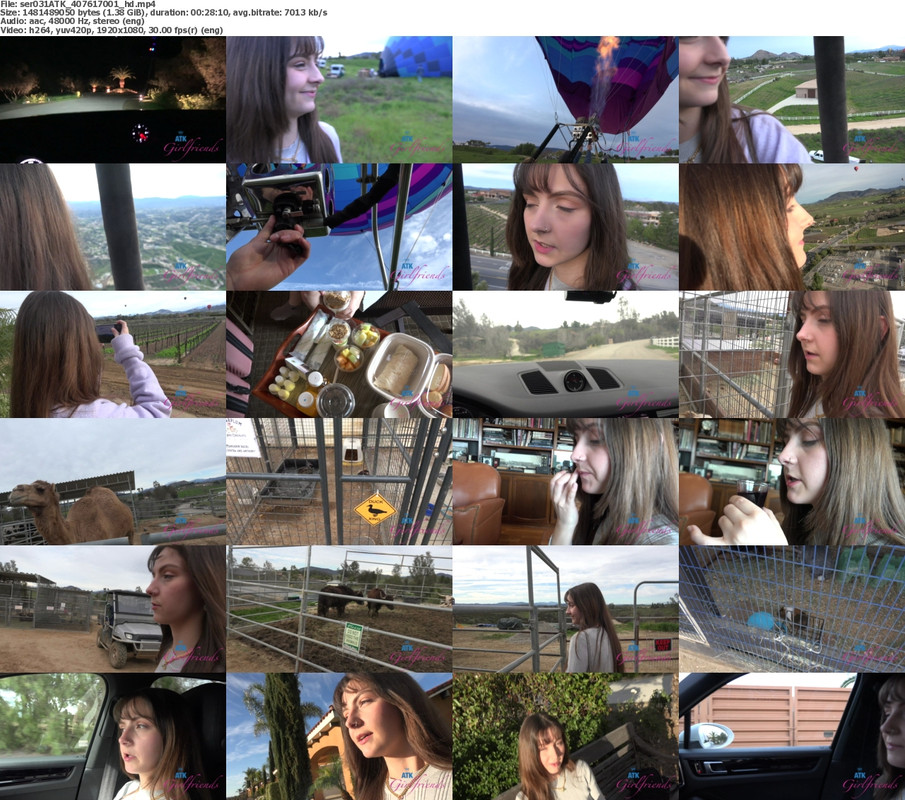This screenshot has height=800, width=905.
Task: Open the camel thumbnail
Action: [x=113, y=481]
